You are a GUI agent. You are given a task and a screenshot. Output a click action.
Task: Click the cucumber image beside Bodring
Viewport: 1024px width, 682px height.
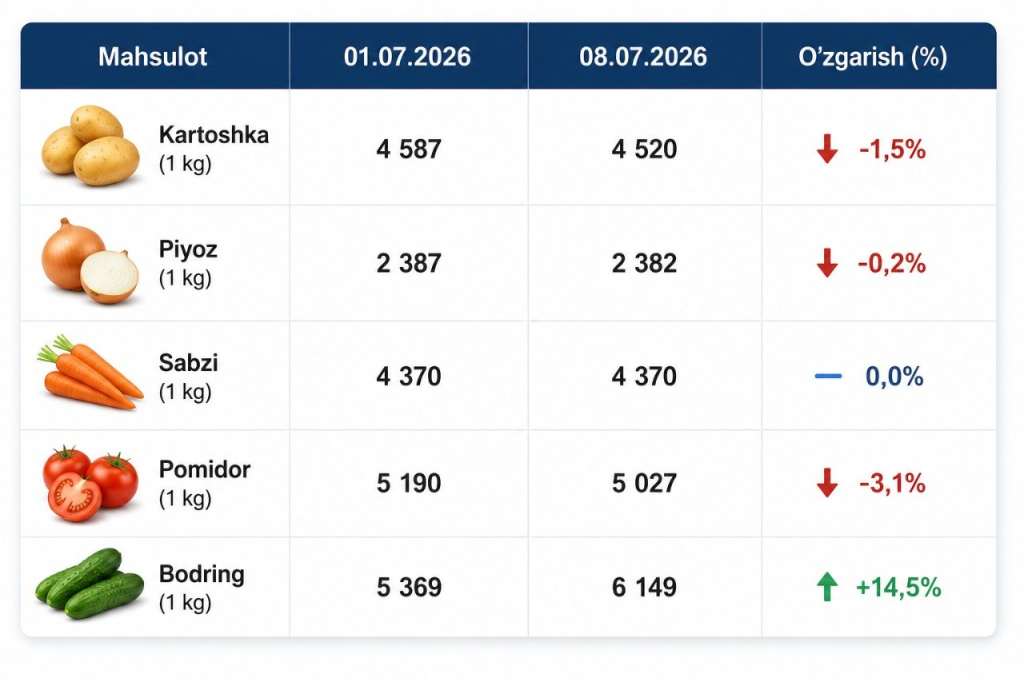[89, 583]
